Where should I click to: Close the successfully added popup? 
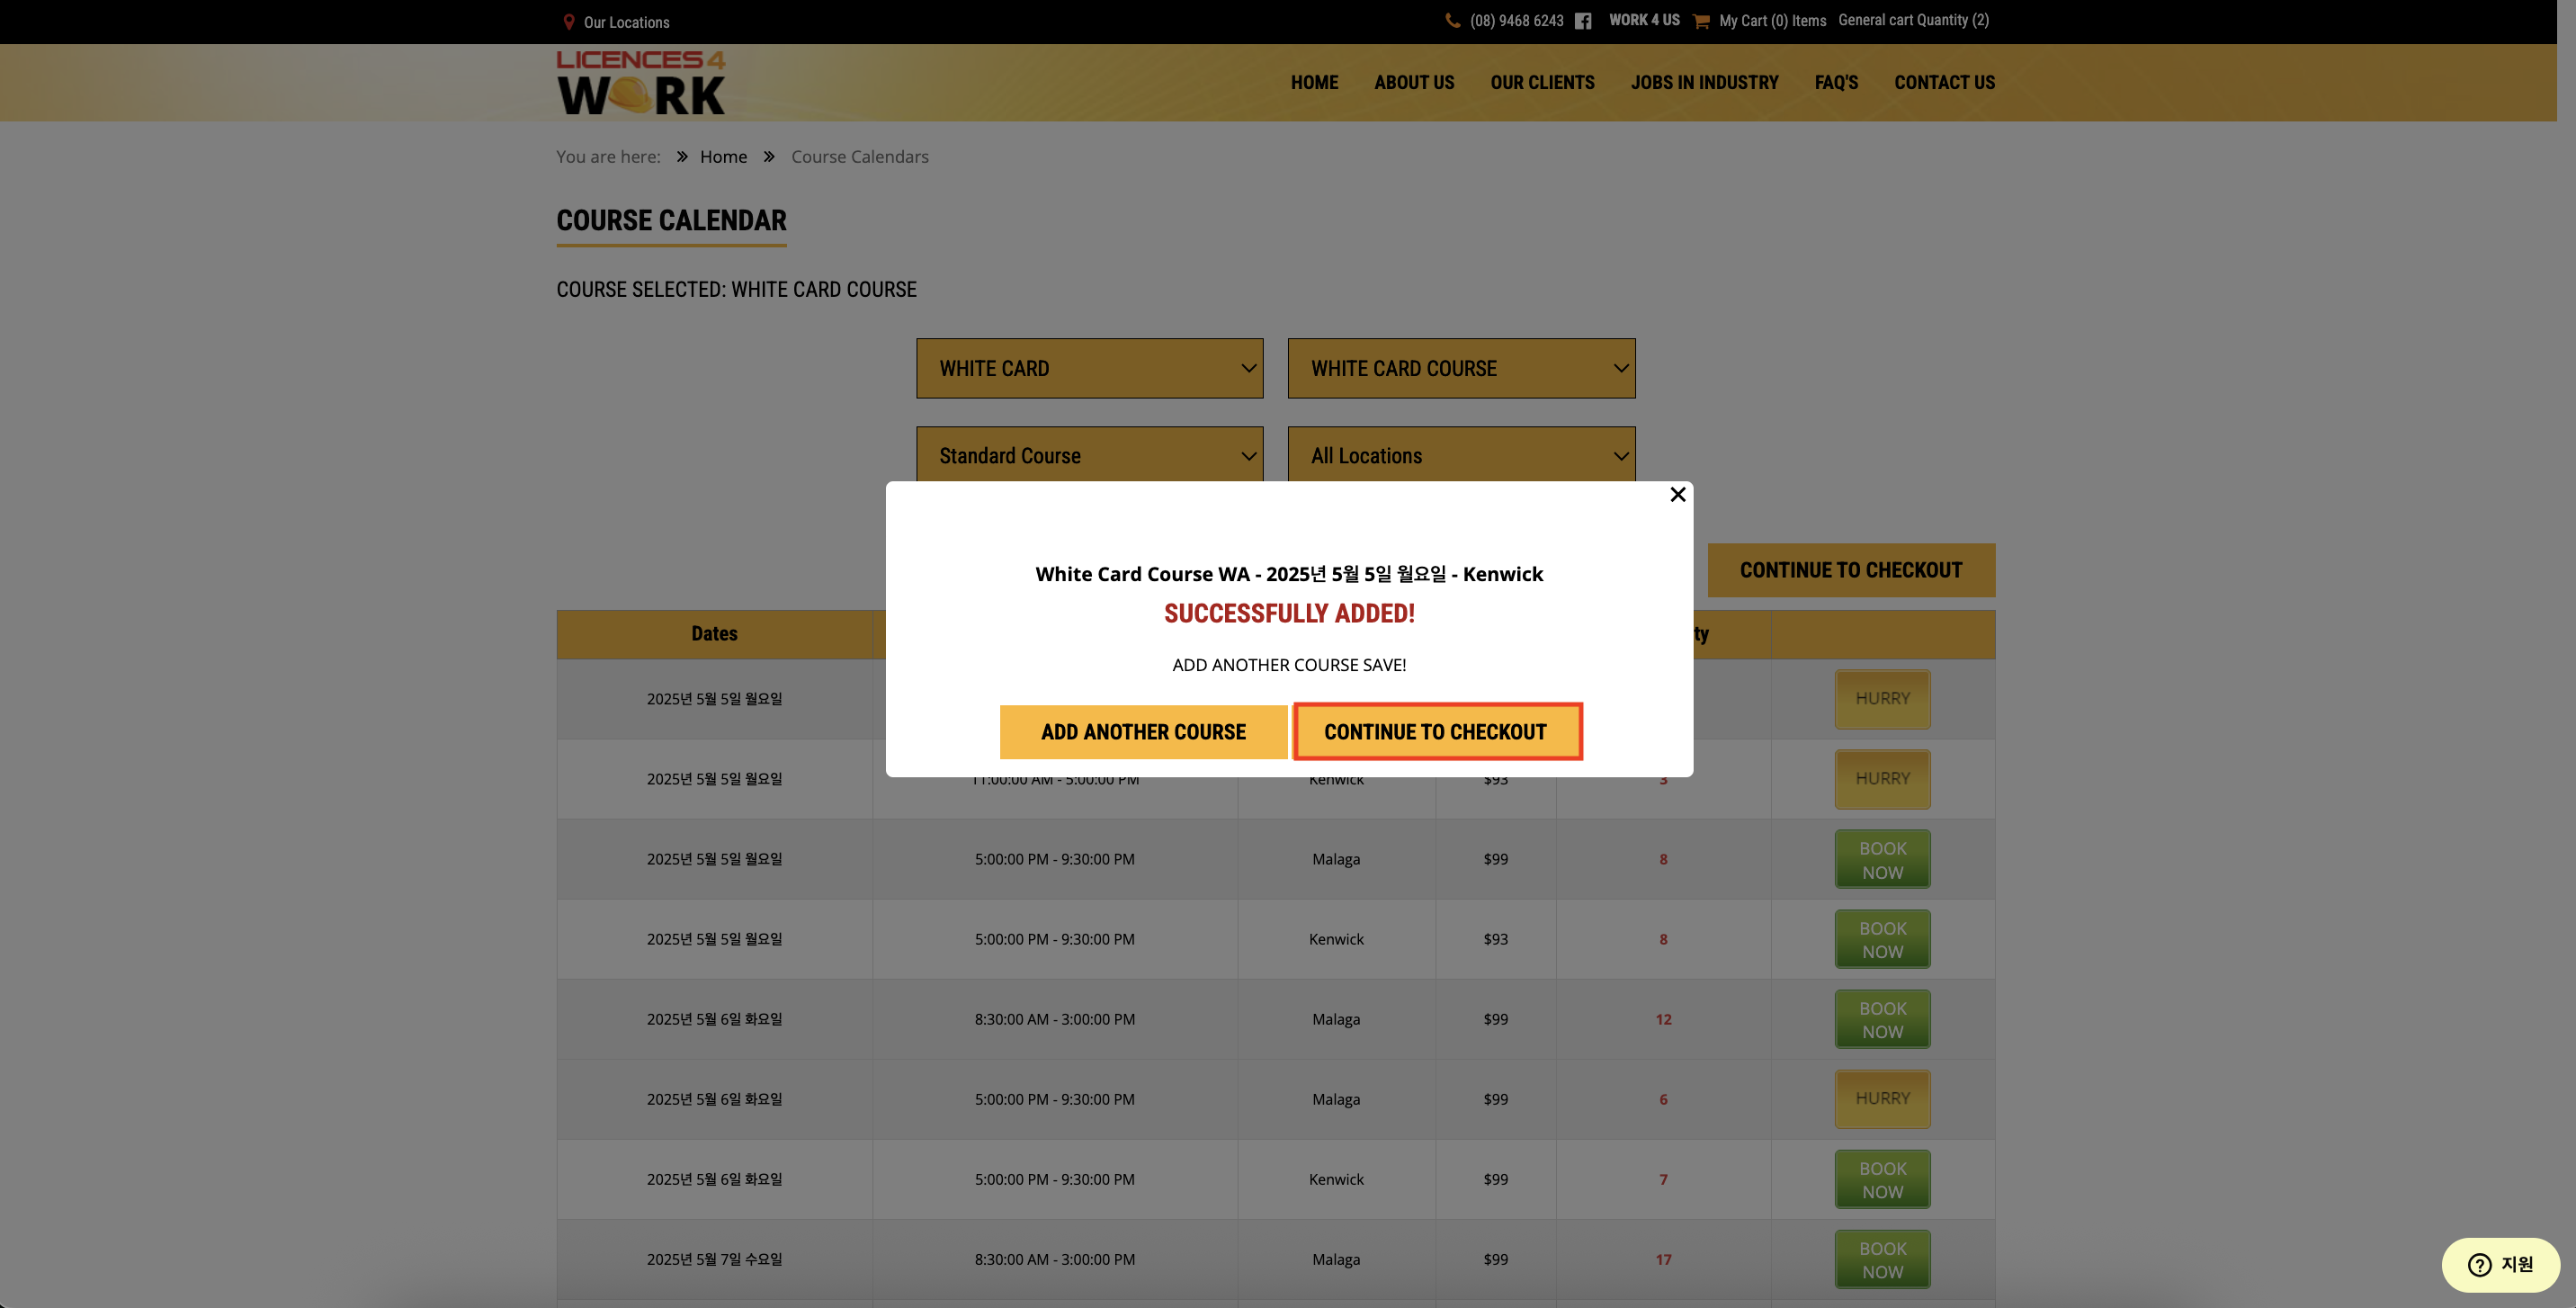1678,495
